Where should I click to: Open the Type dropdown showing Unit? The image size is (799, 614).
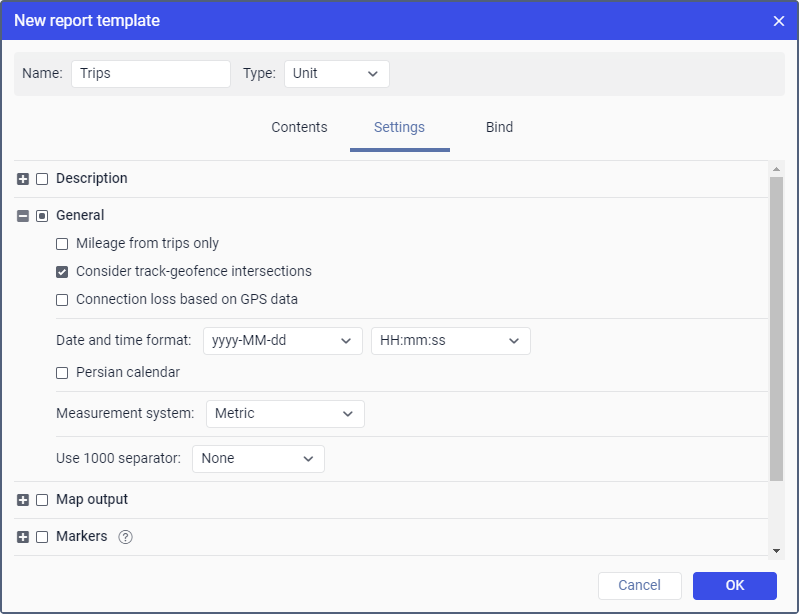336,74
